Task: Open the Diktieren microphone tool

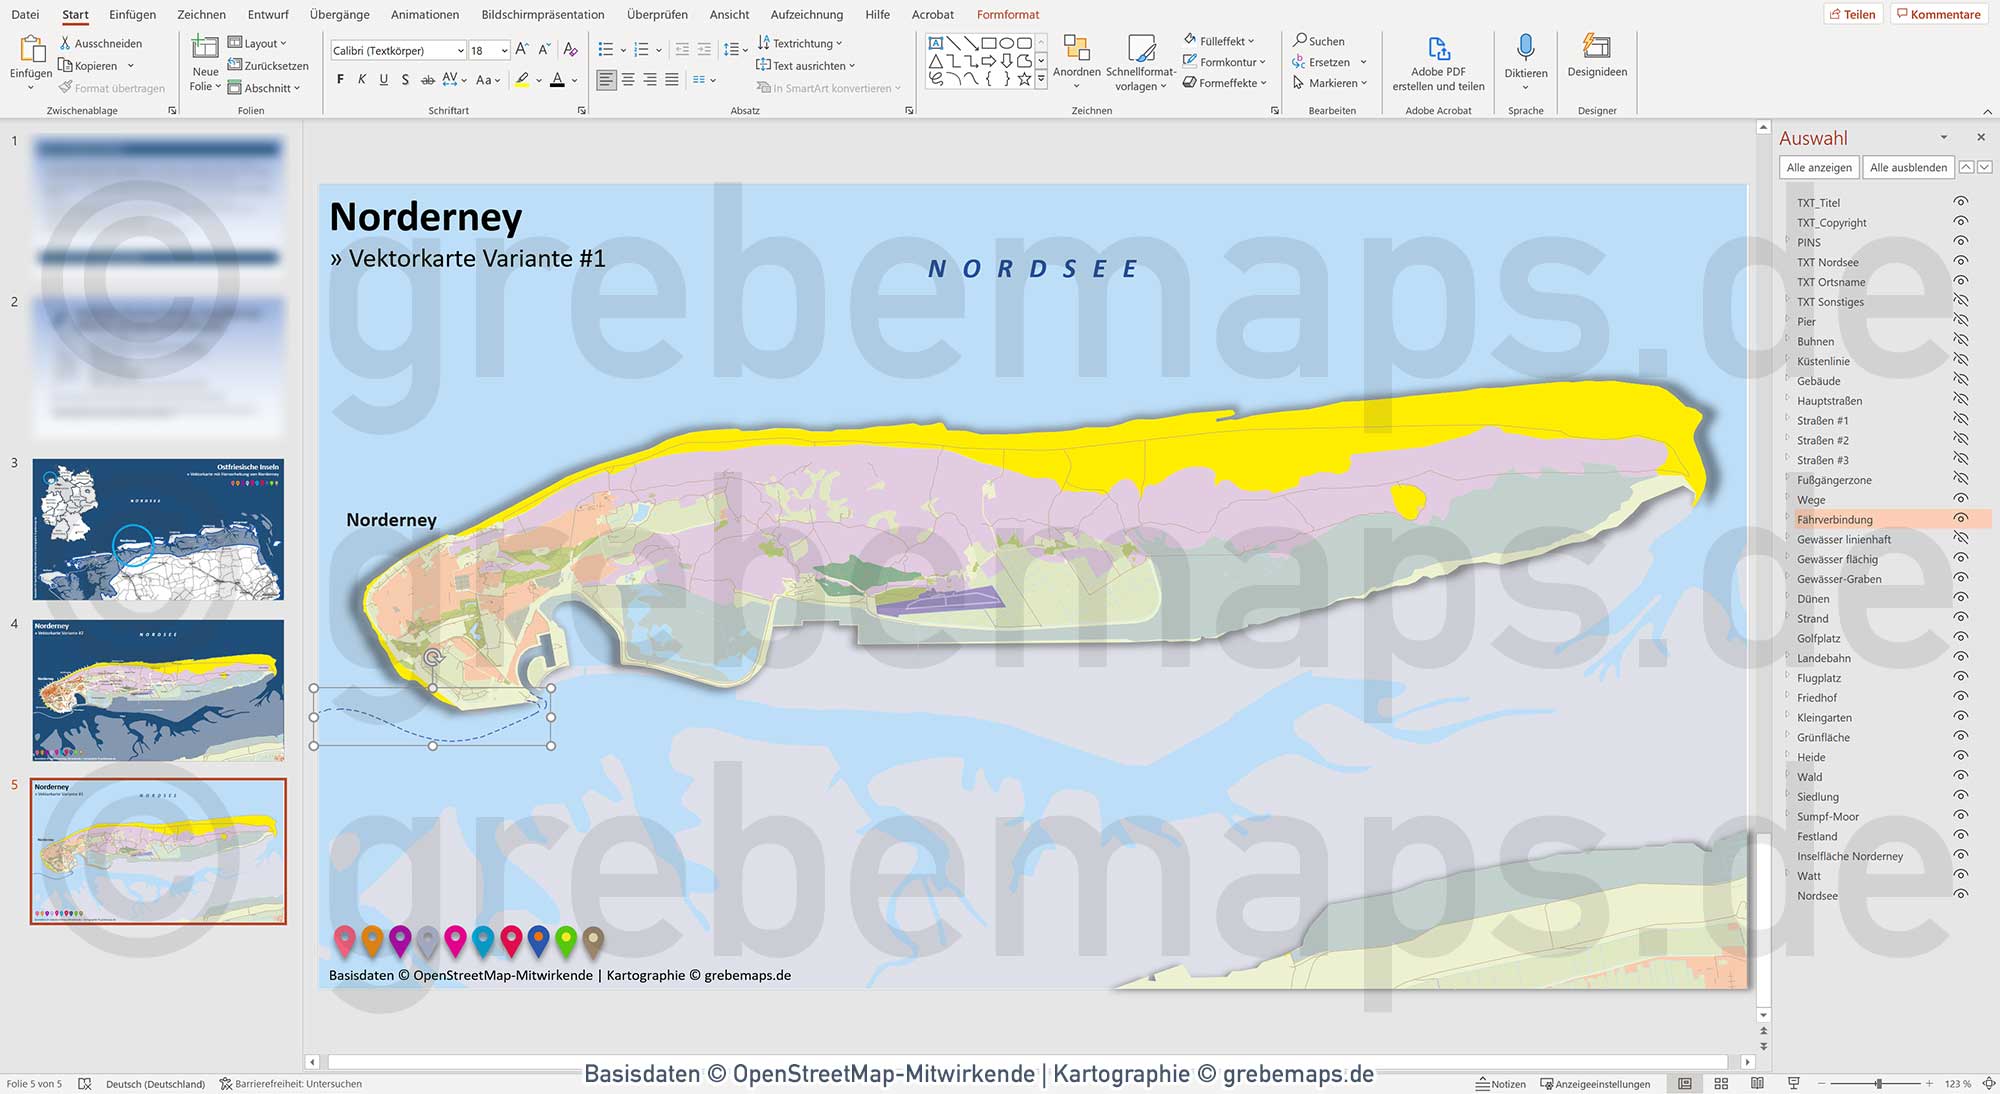Action: (1526, 60)
